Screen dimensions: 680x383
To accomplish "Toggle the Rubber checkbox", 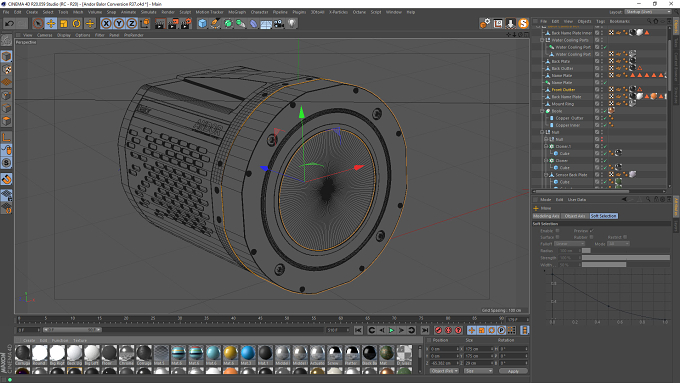I will click(x=592, y=237).
